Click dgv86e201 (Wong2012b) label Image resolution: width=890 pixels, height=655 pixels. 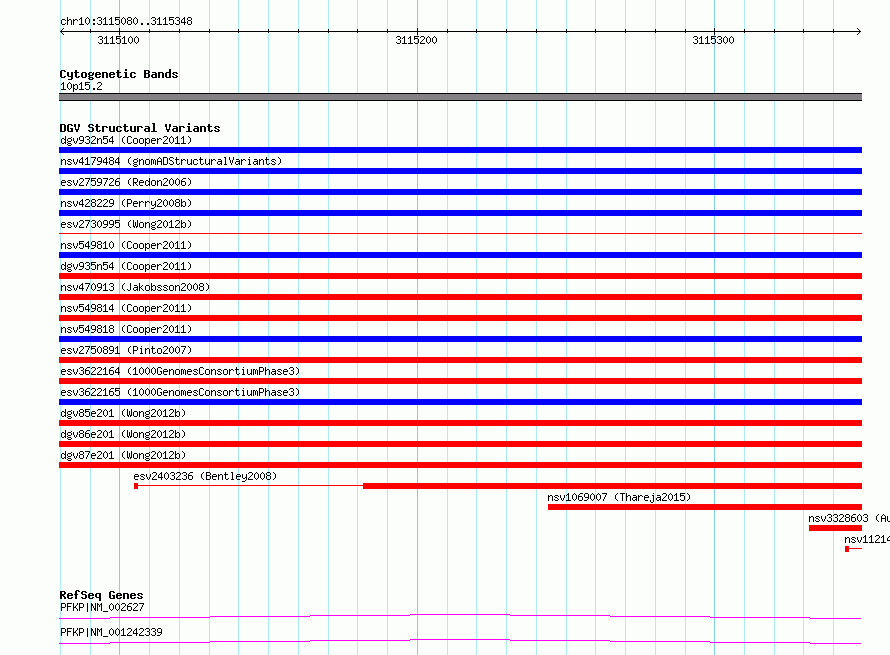coord(123,434)
